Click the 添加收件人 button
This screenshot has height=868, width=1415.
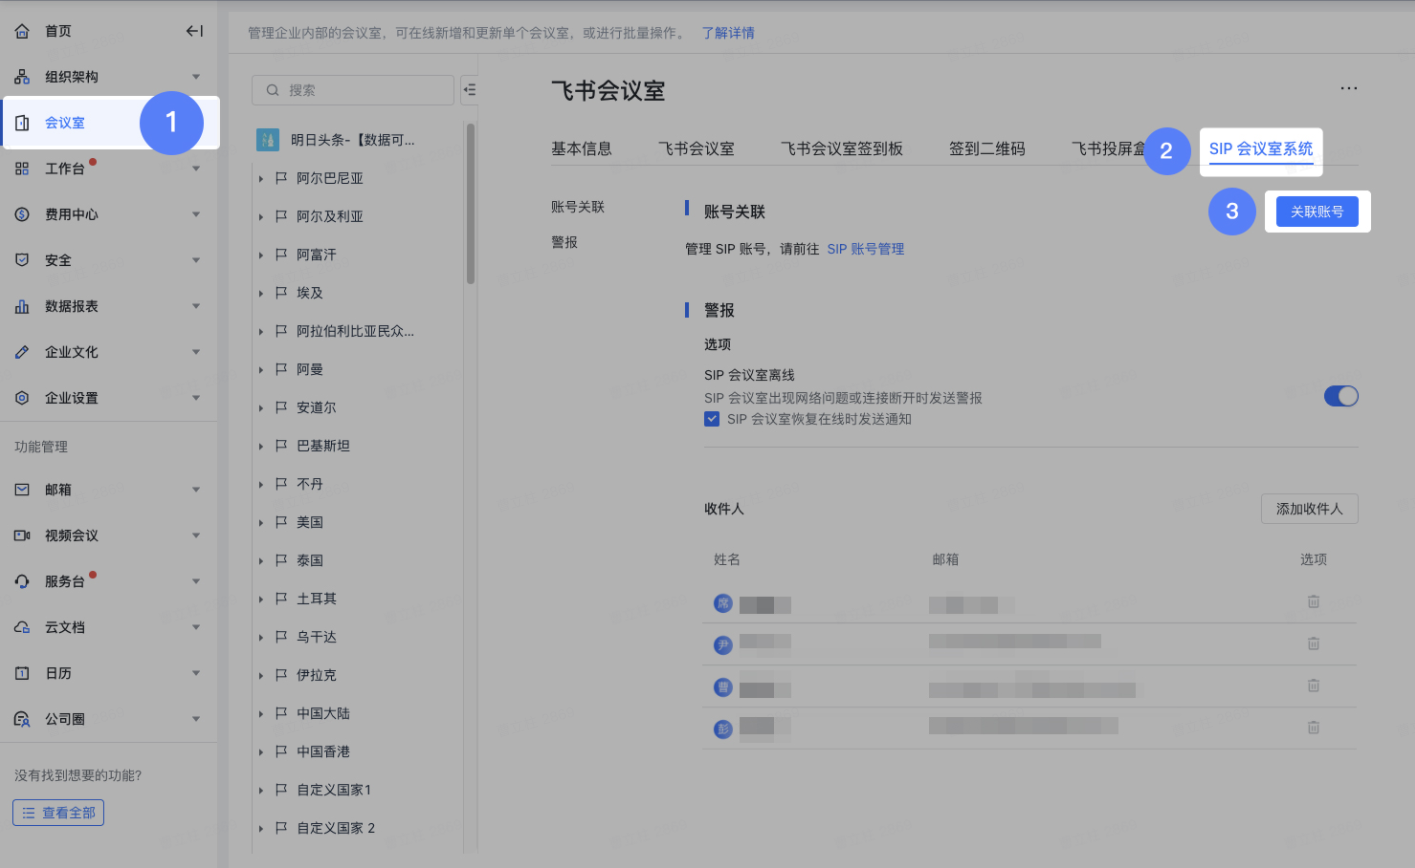tap(1309, 509)
